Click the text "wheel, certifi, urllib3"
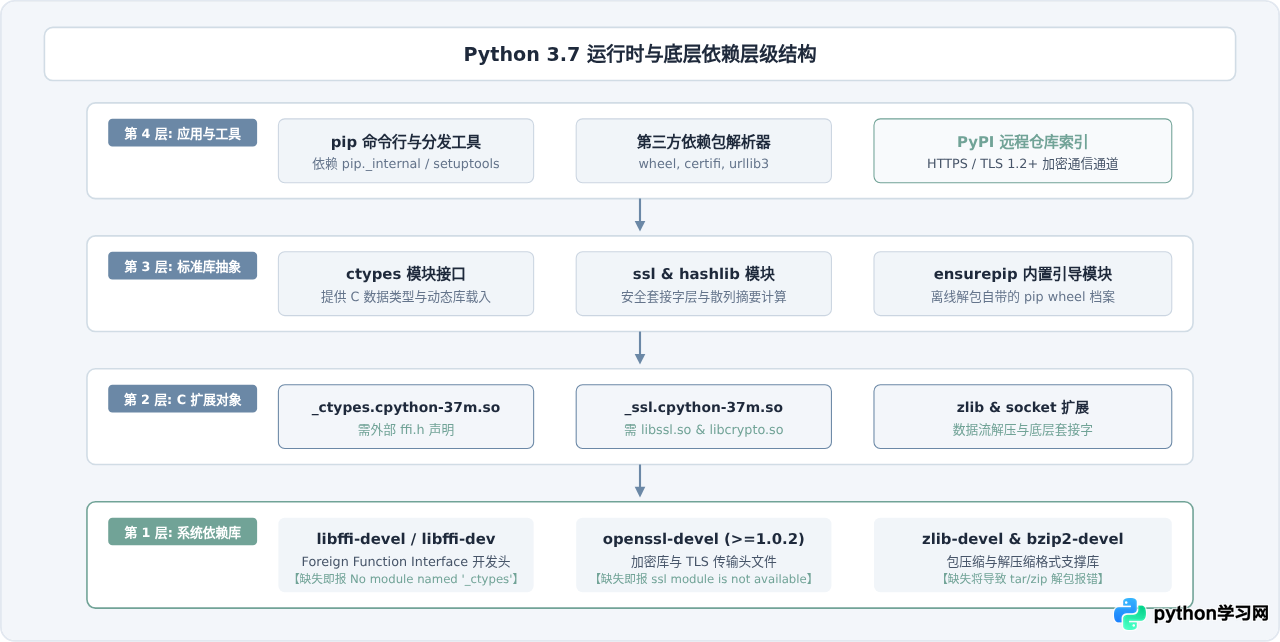This screenshot has width=1280, height=642. click(x=704, y=163)
